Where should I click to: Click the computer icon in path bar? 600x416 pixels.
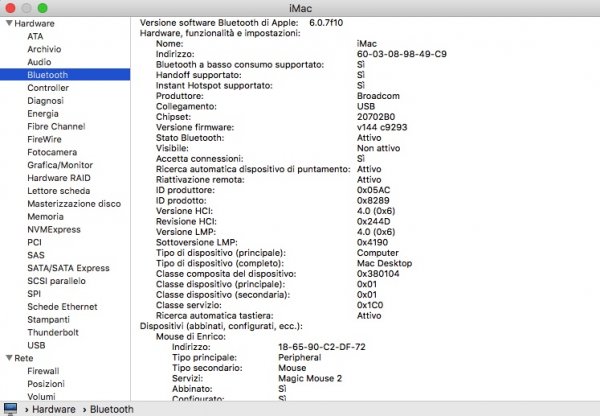(x=10, y=409)
